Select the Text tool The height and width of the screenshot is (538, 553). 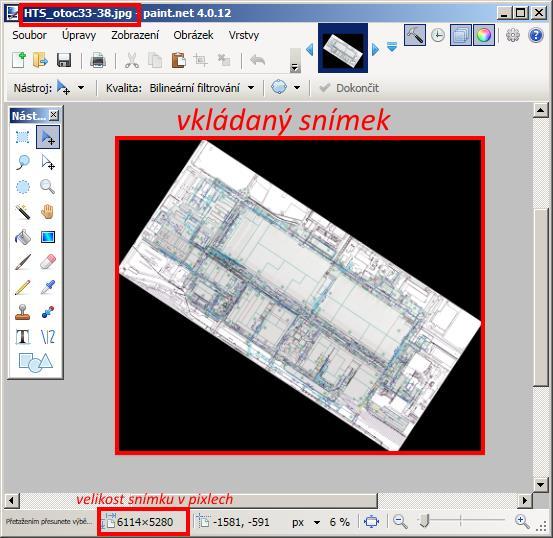tap(23, 337)
